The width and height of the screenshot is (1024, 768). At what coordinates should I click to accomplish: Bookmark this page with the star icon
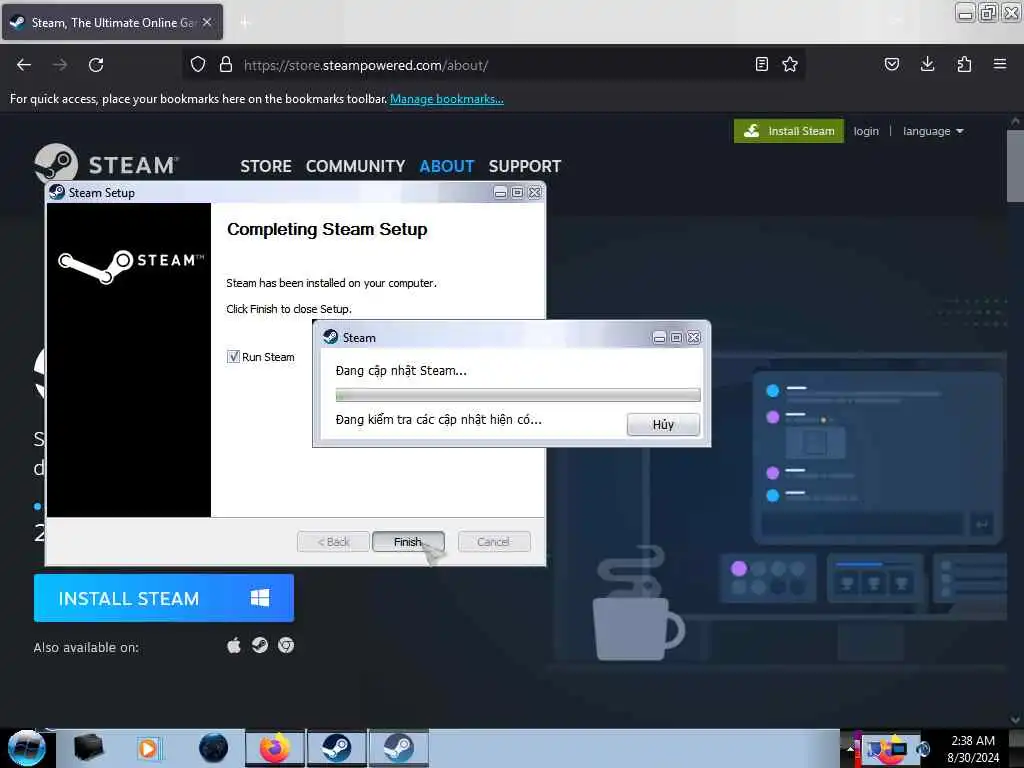pos(790,64)
